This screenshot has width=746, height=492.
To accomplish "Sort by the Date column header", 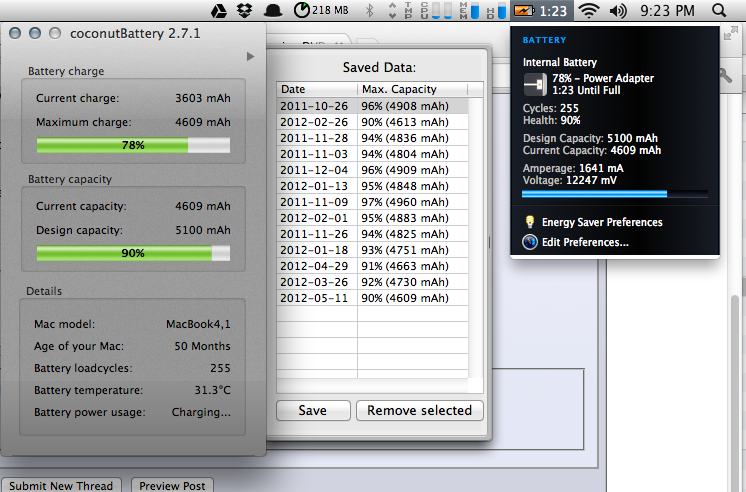I will [317, 89].
